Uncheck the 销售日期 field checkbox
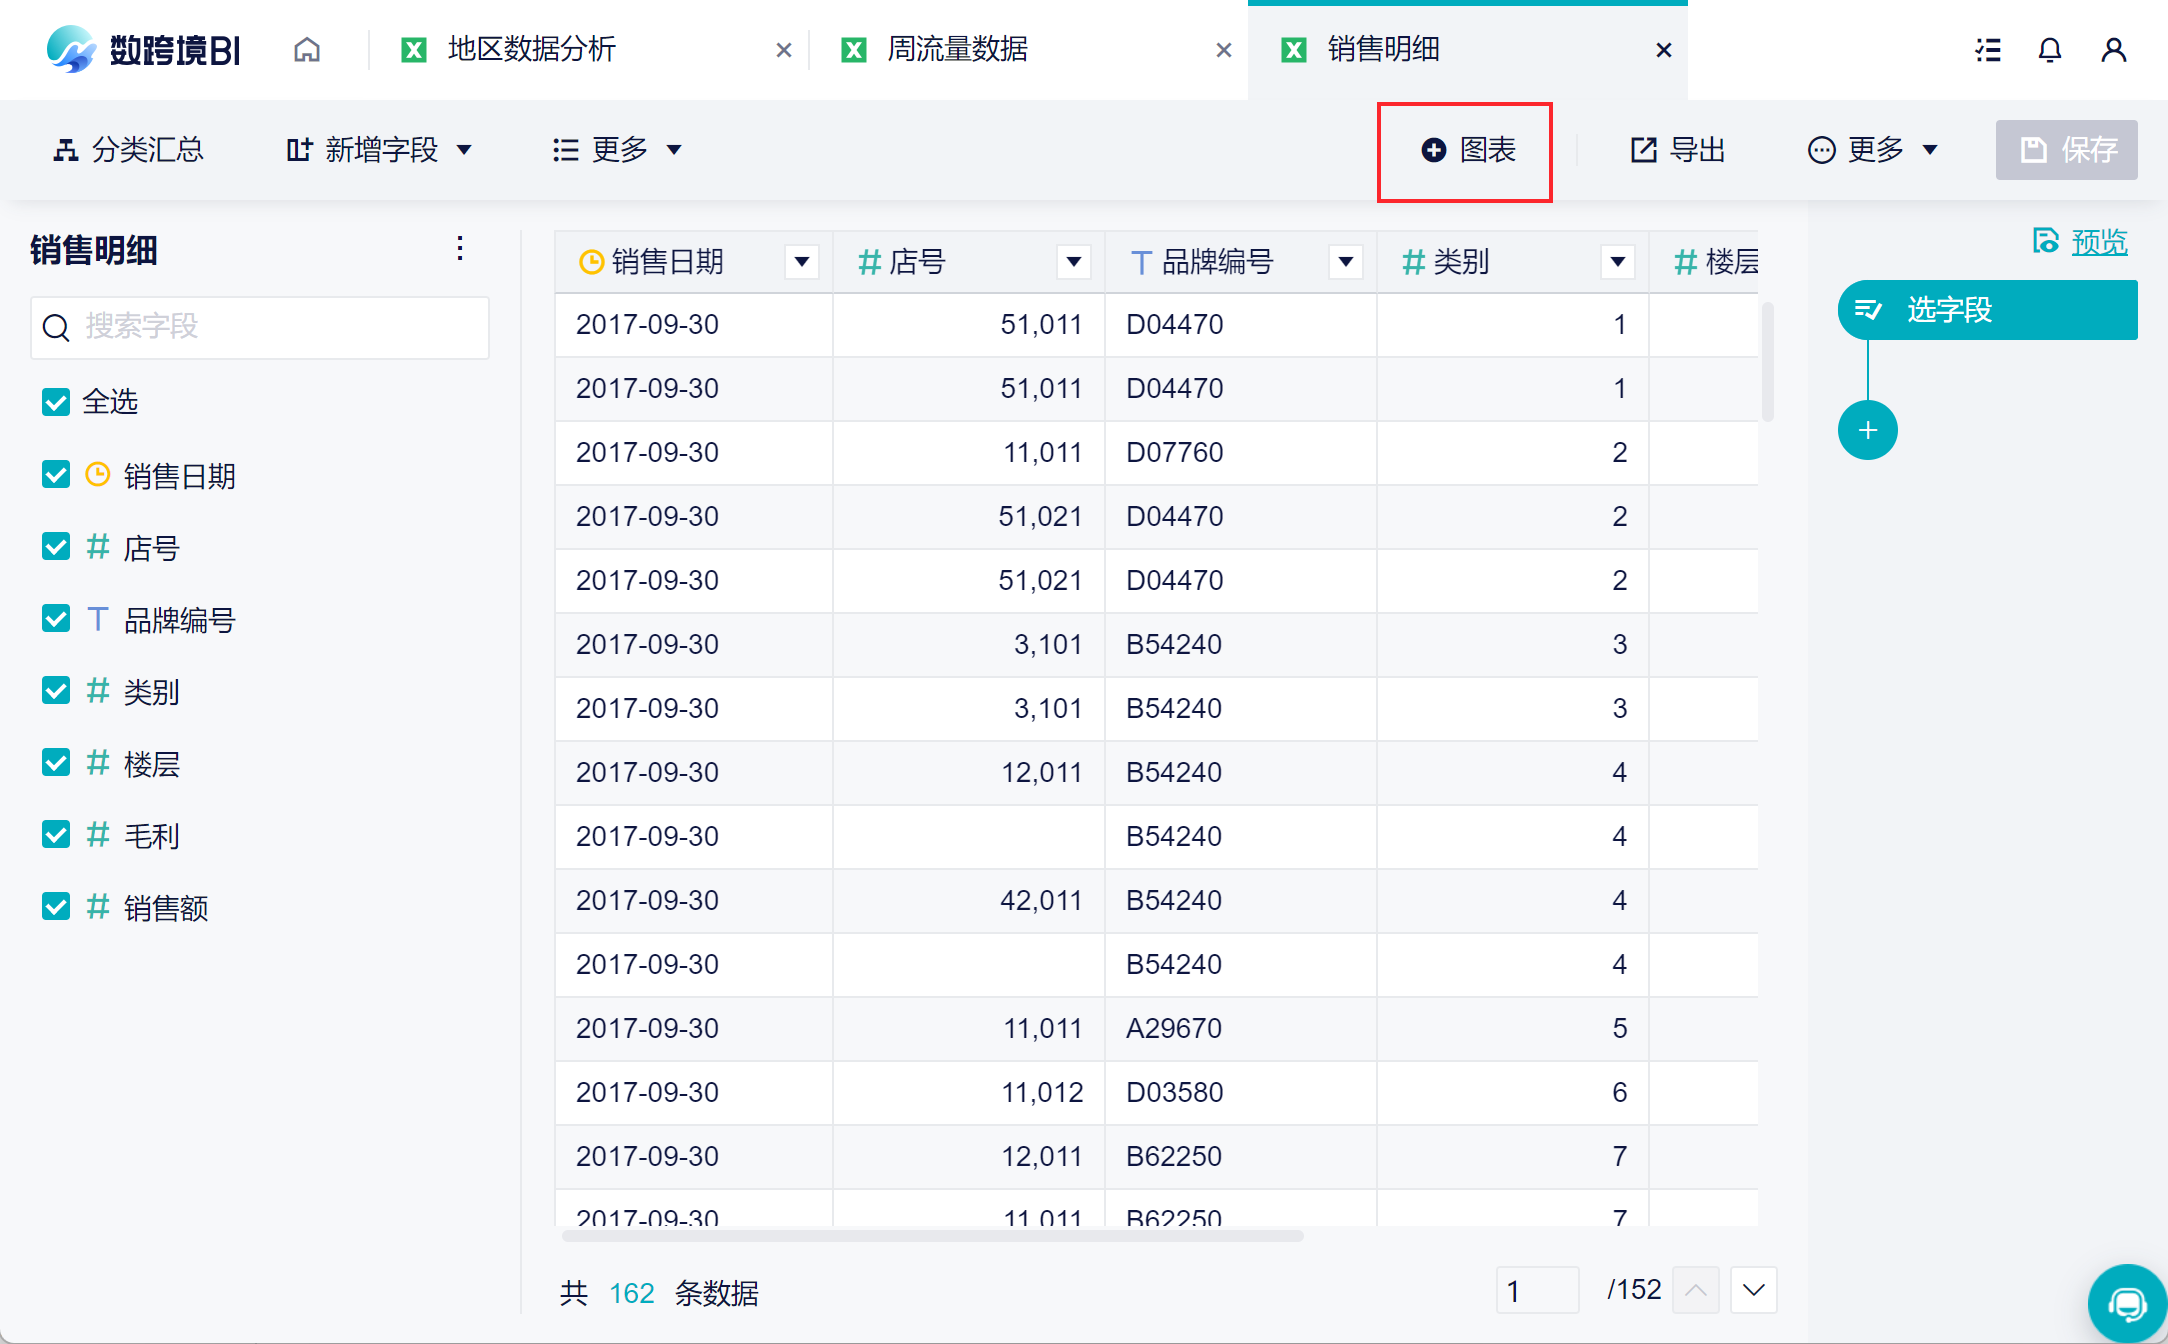This screenshot has height=1344, width=2168. 56,474
